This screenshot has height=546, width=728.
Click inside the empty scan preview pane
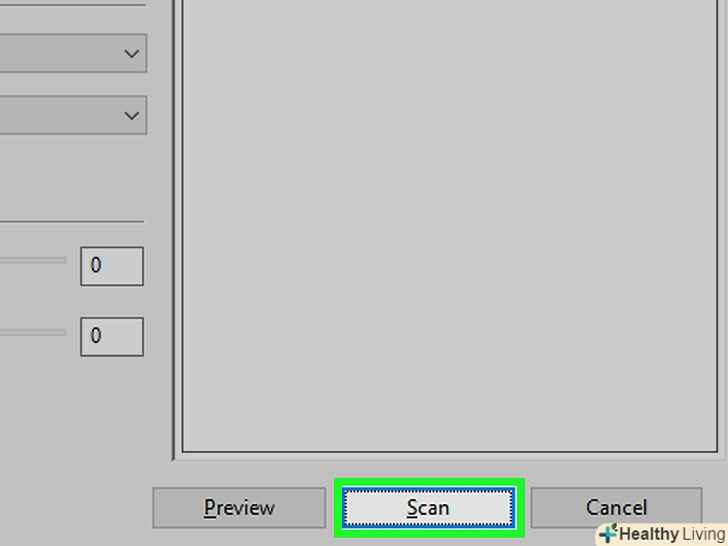(450, 223)
